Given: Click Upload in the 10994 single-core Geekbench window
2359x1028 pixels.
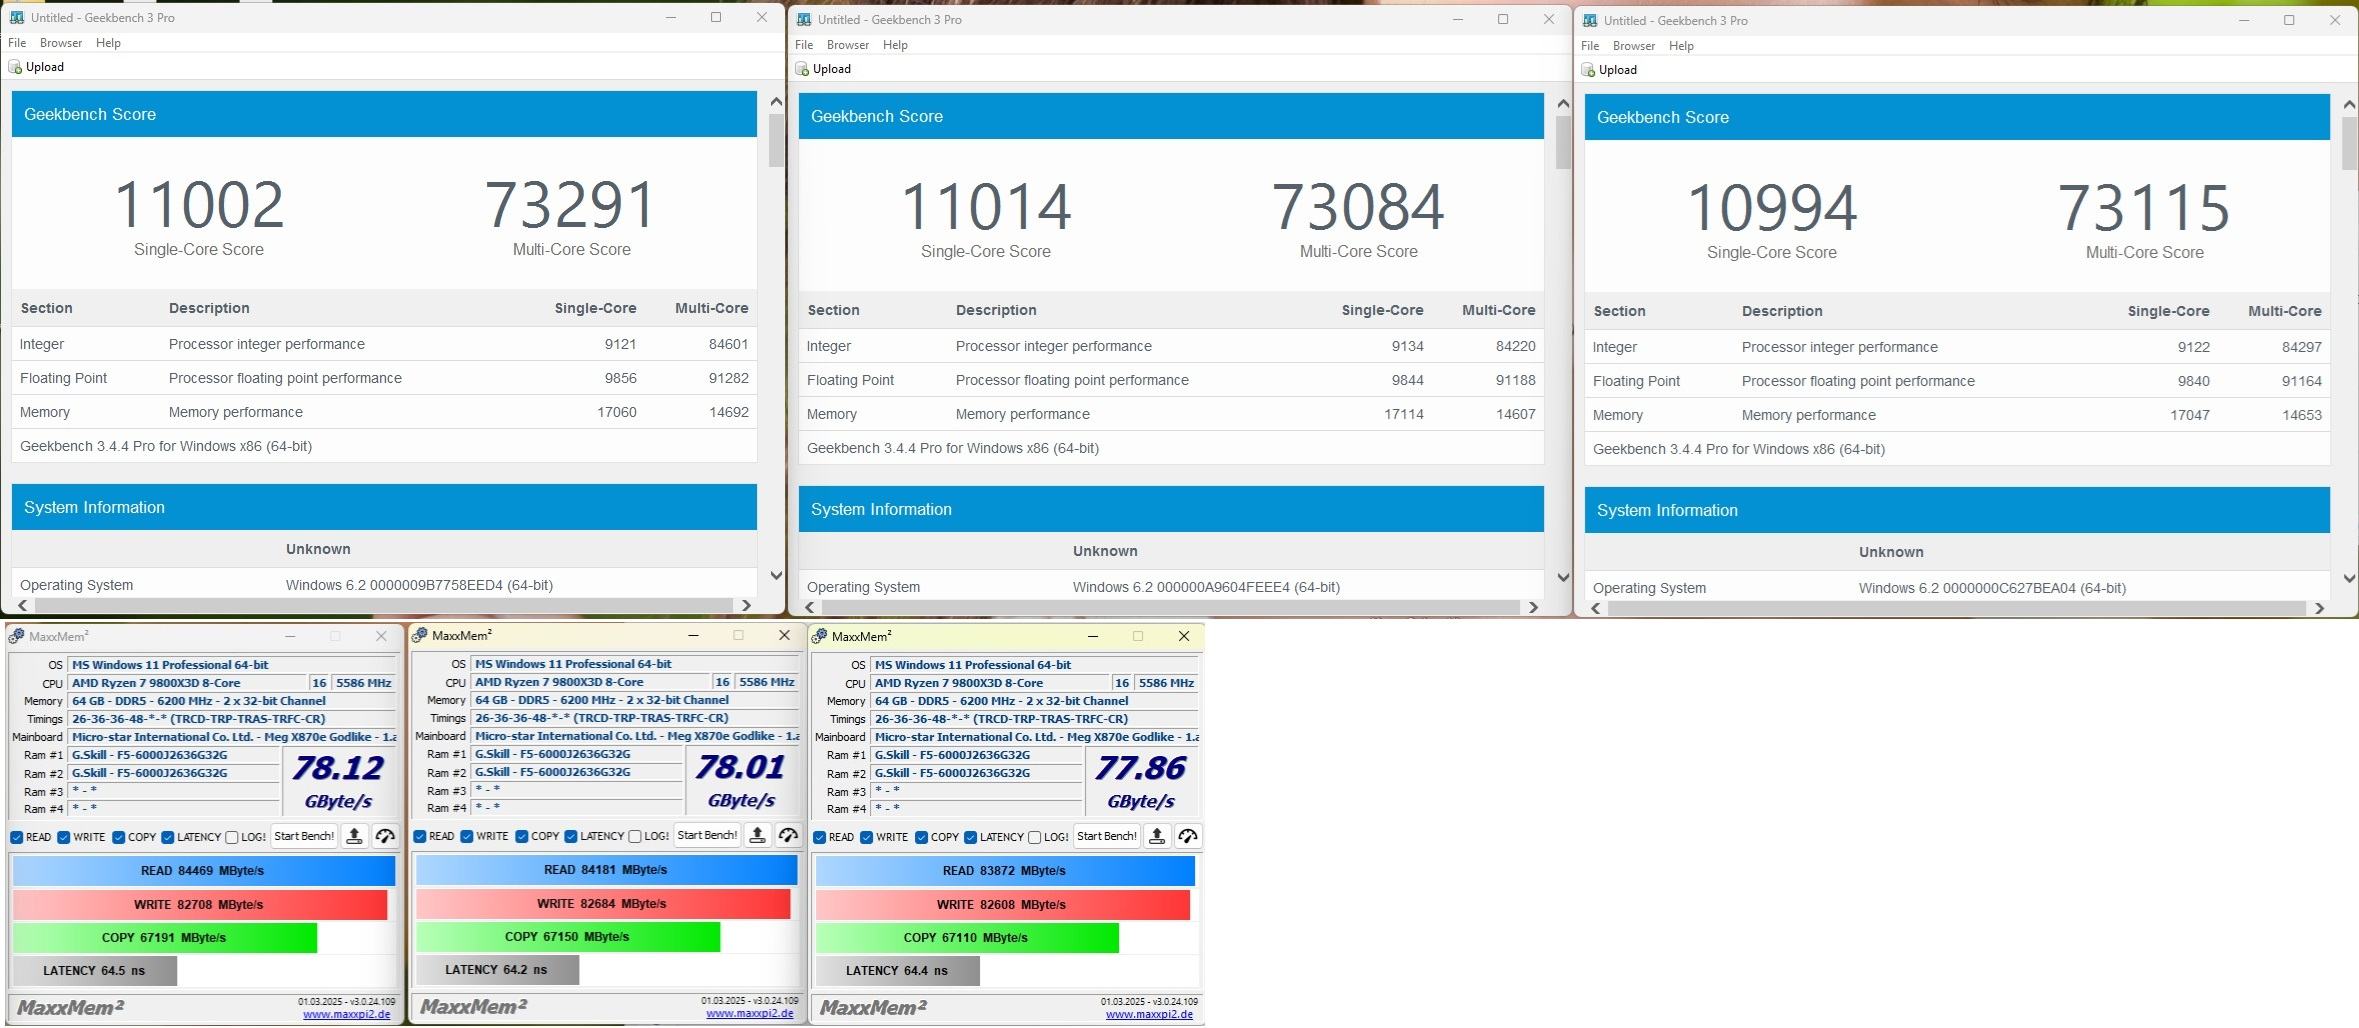Looking at the screenshot, I should [x=1610, y=70].
